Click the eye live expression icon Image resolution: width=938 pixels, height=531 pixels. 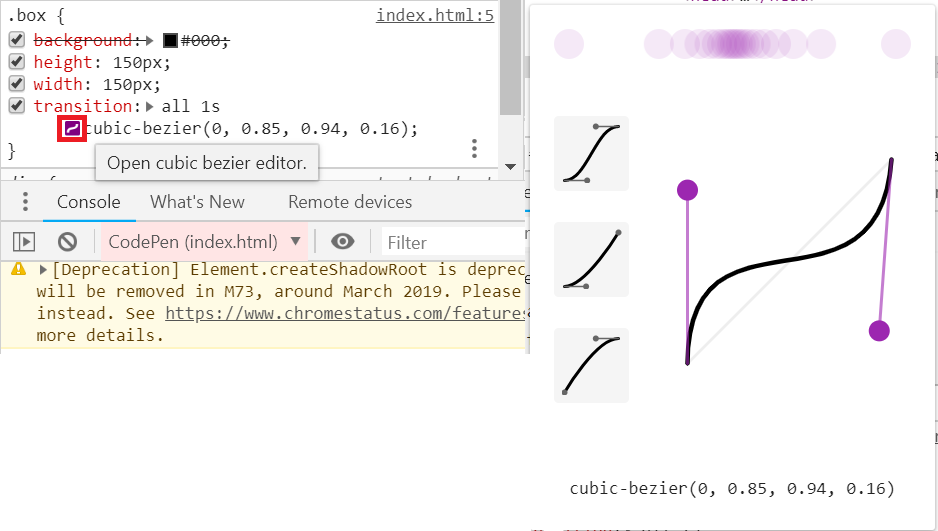pyautogui.click(x=343, y=241)
